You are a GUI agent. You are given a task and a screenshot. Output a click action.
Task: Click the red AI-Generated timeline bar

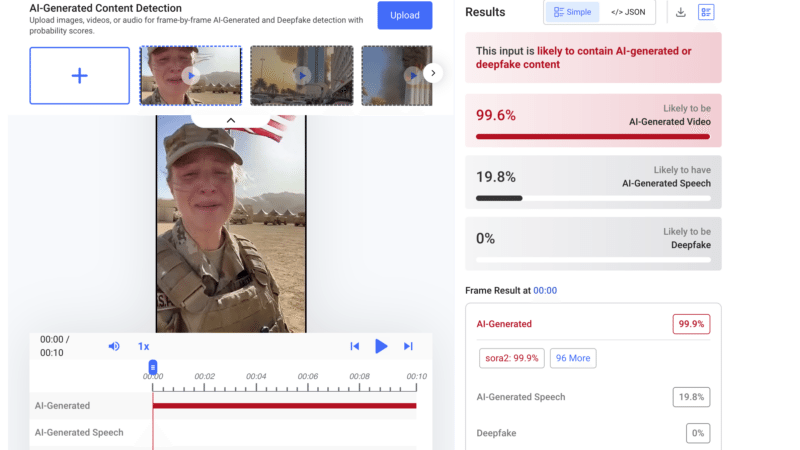285,406
